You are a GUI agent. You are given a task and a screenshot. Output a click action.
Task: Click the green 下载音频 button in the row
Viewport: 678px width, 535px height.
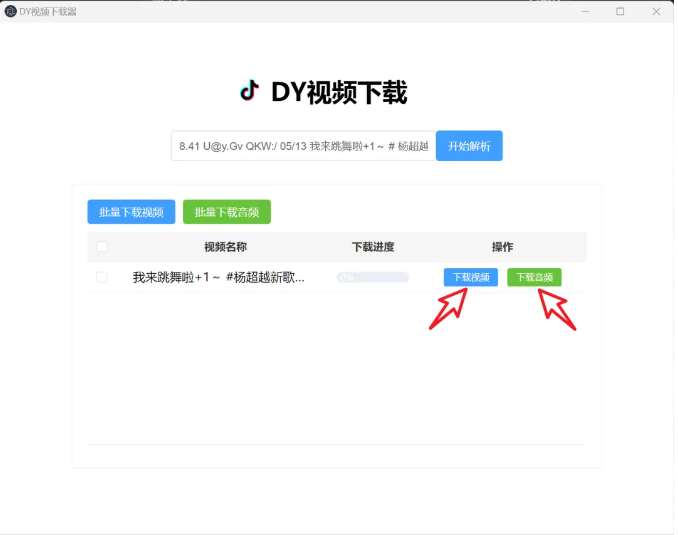tap(534, 277)
